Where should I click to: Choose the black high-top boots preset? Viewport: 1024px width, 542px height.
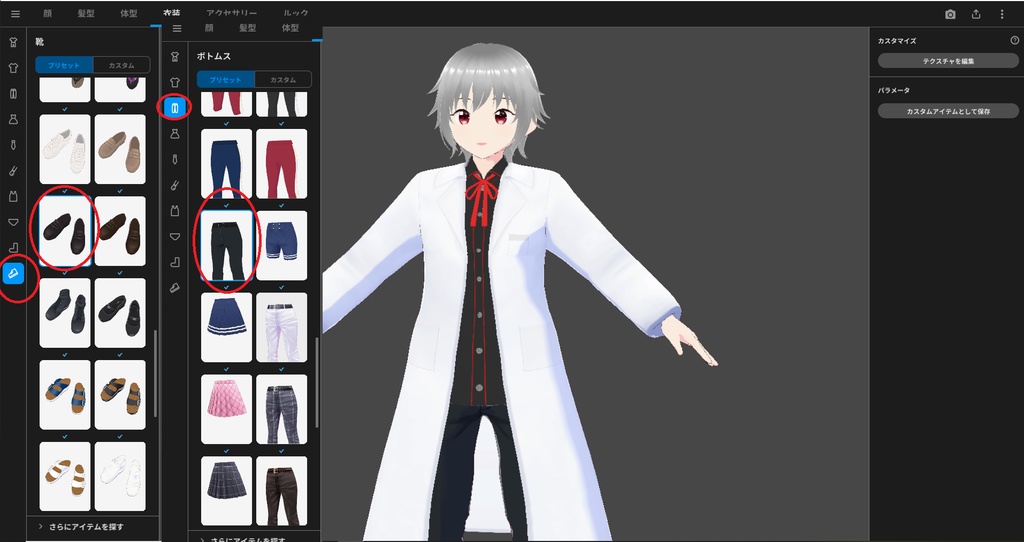click(x=65, y=313)
